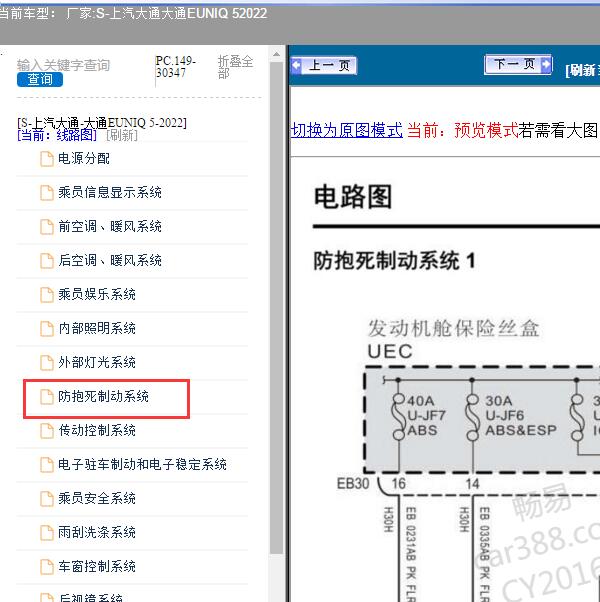Click pin number 14 in diagram
The image size is (600, 602).
pyautogui.click(x=473, y=484)
